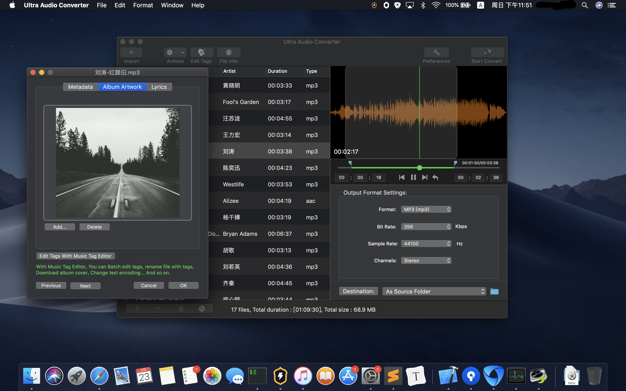The width and height of the screenshot is (626, 391).
Task: Expand the Format MP3 dropdown
Action: point(426,209)
